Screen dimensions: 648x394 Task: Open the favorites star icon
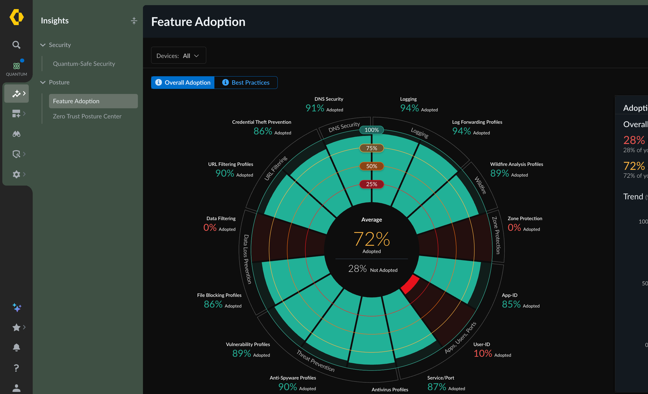coord(16,327)
